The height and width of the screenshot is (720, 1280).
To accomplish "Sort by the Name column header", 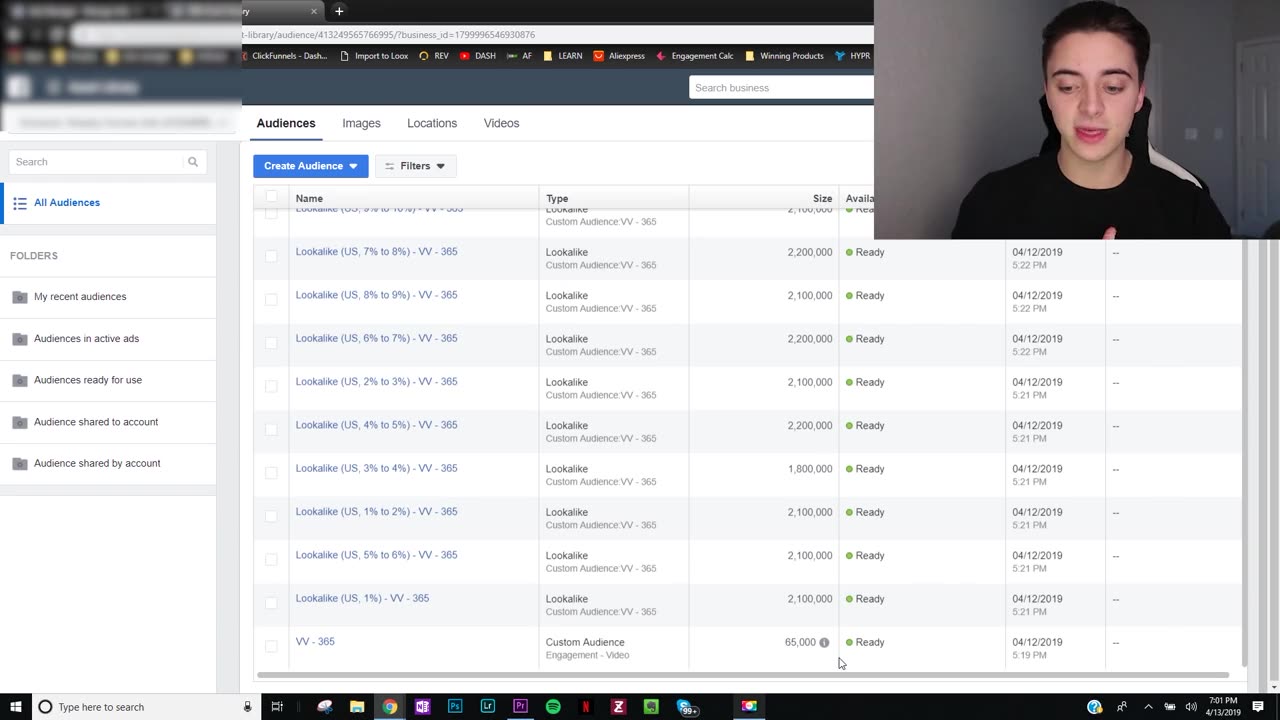I will [x=309, y=198].
